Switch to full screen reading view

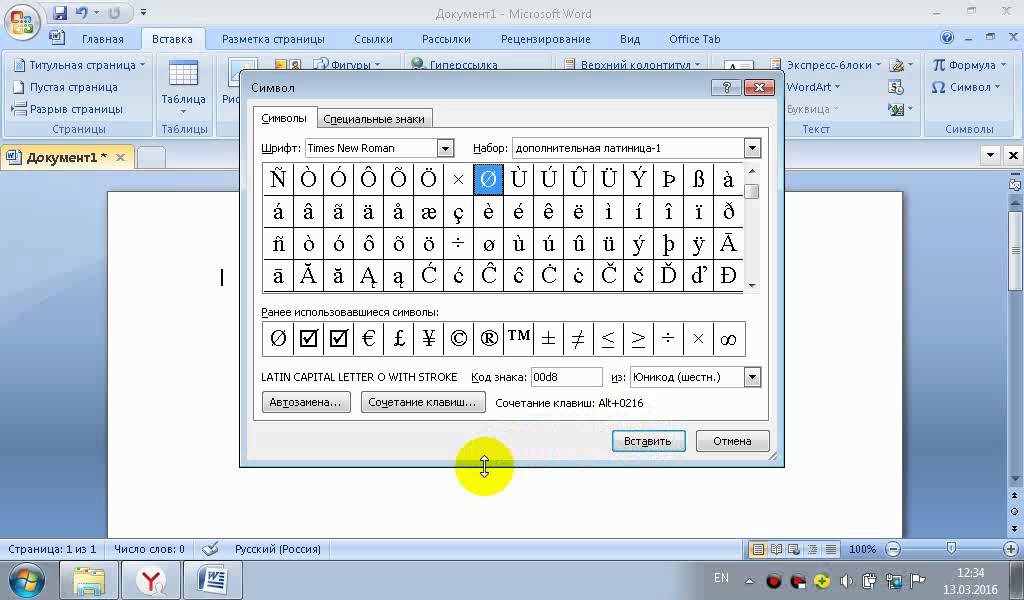point(775,549)
